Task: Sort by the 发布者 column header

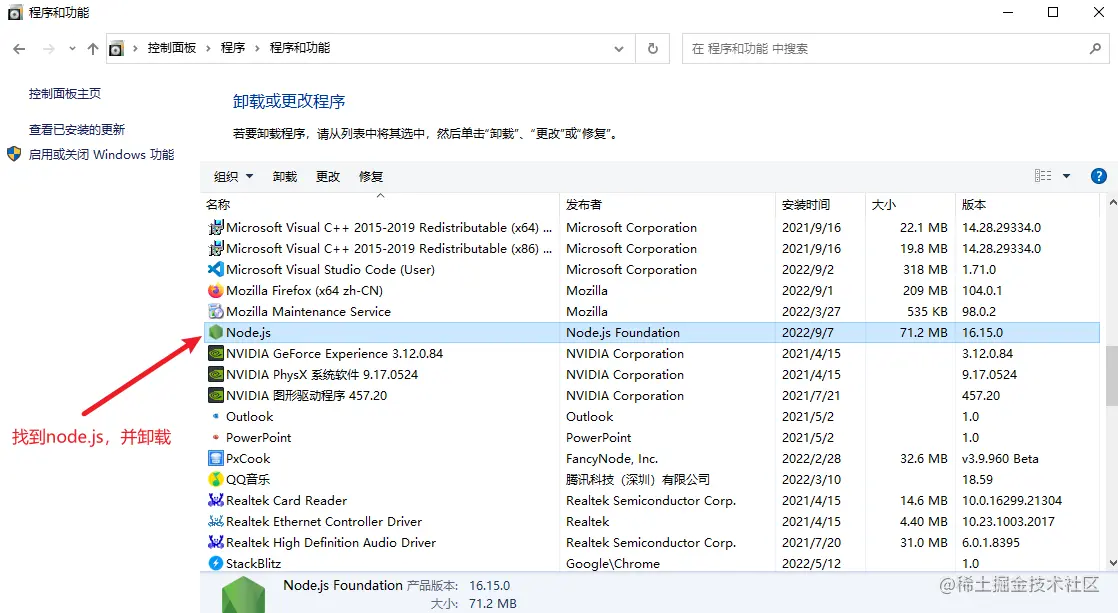Action: click(668, 205)
